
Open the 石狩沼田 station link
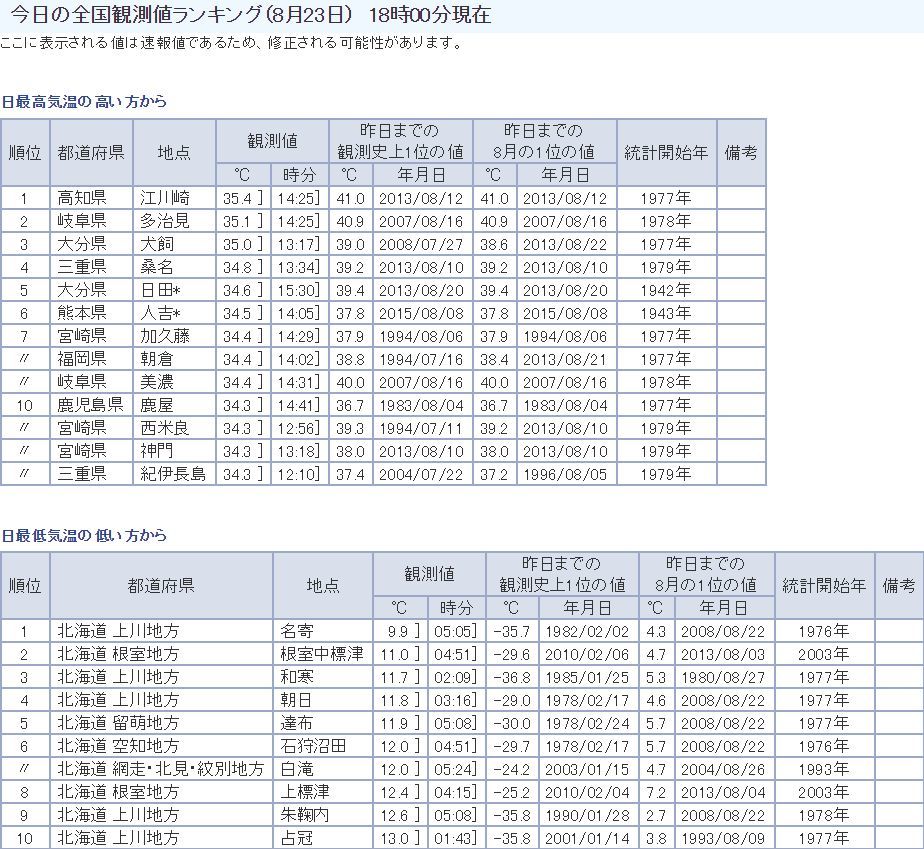[313, 746]
